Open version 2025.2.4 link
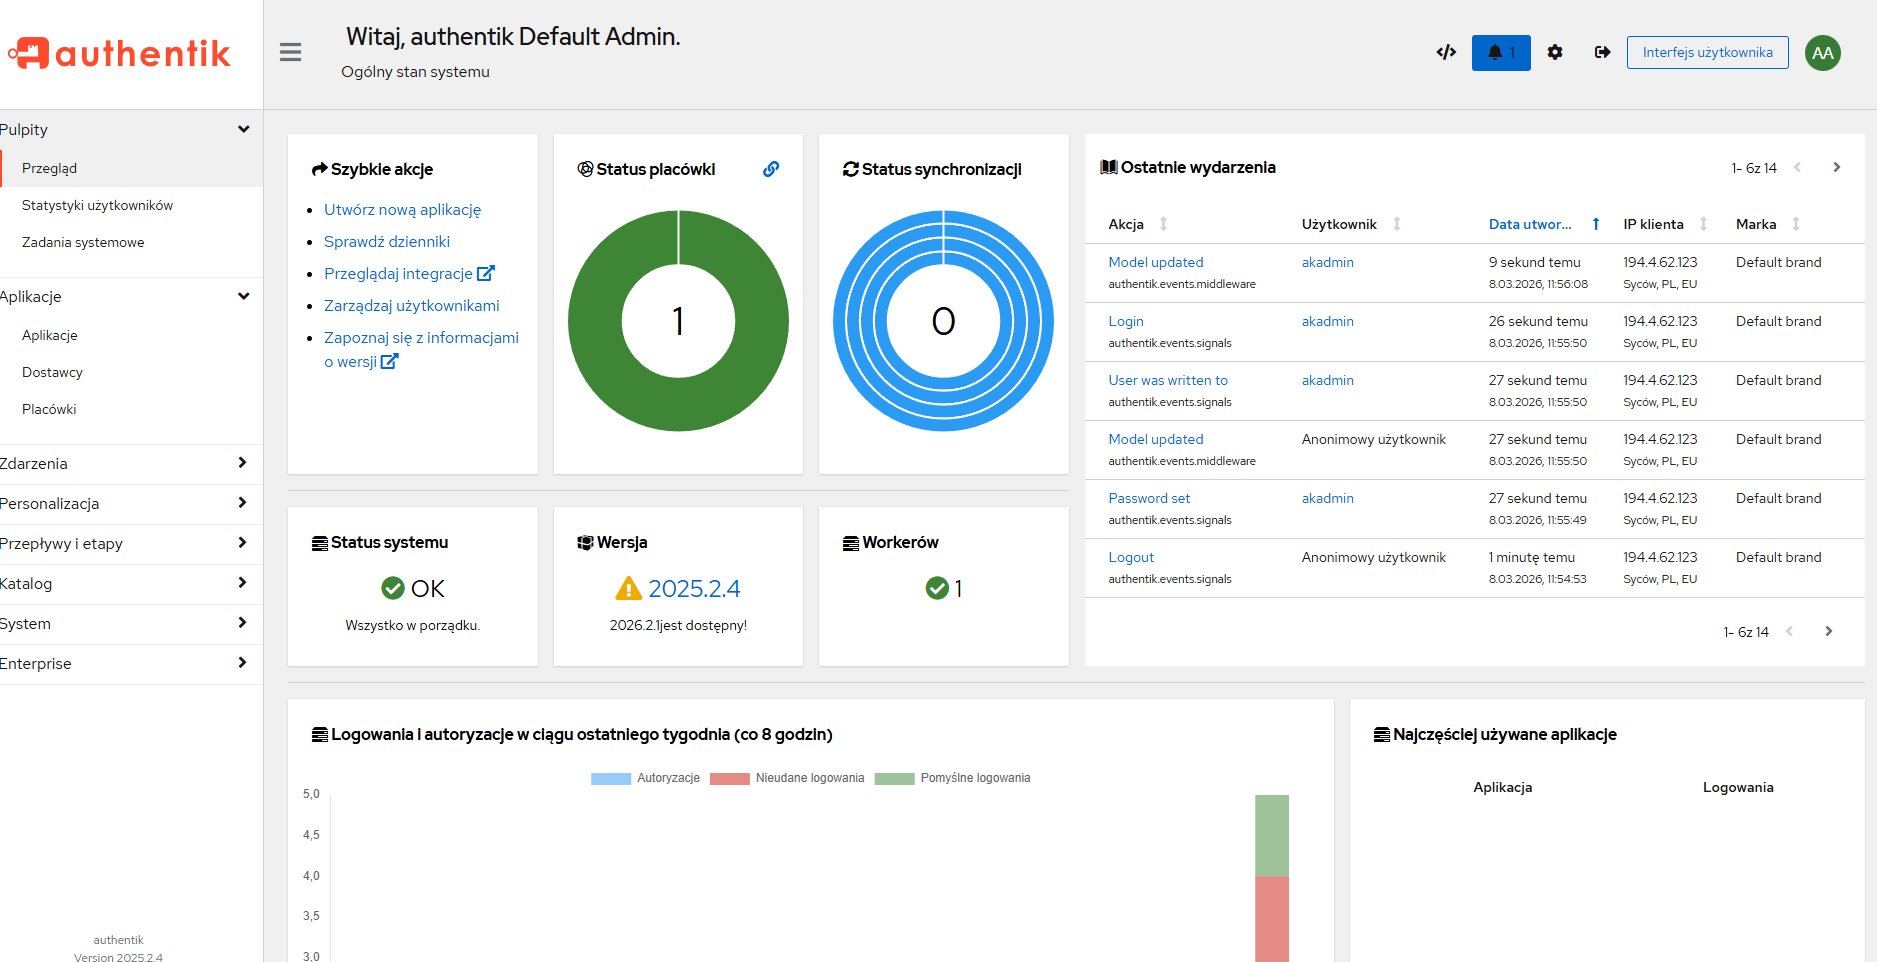 point(694,588)
